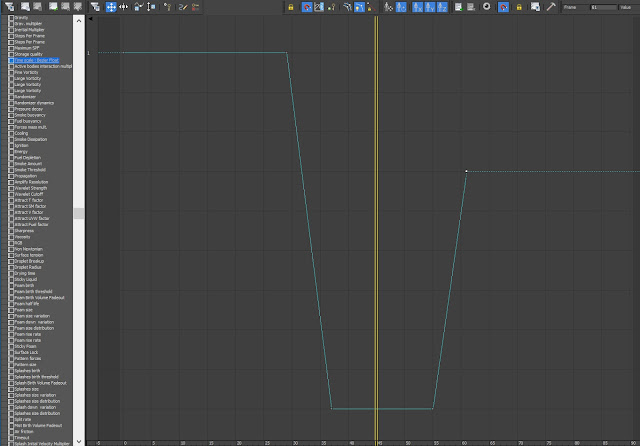Image resolution: width=640 pixels, height=446 pixels.
Task: Select the Cooling track
Action: [21, 133]
